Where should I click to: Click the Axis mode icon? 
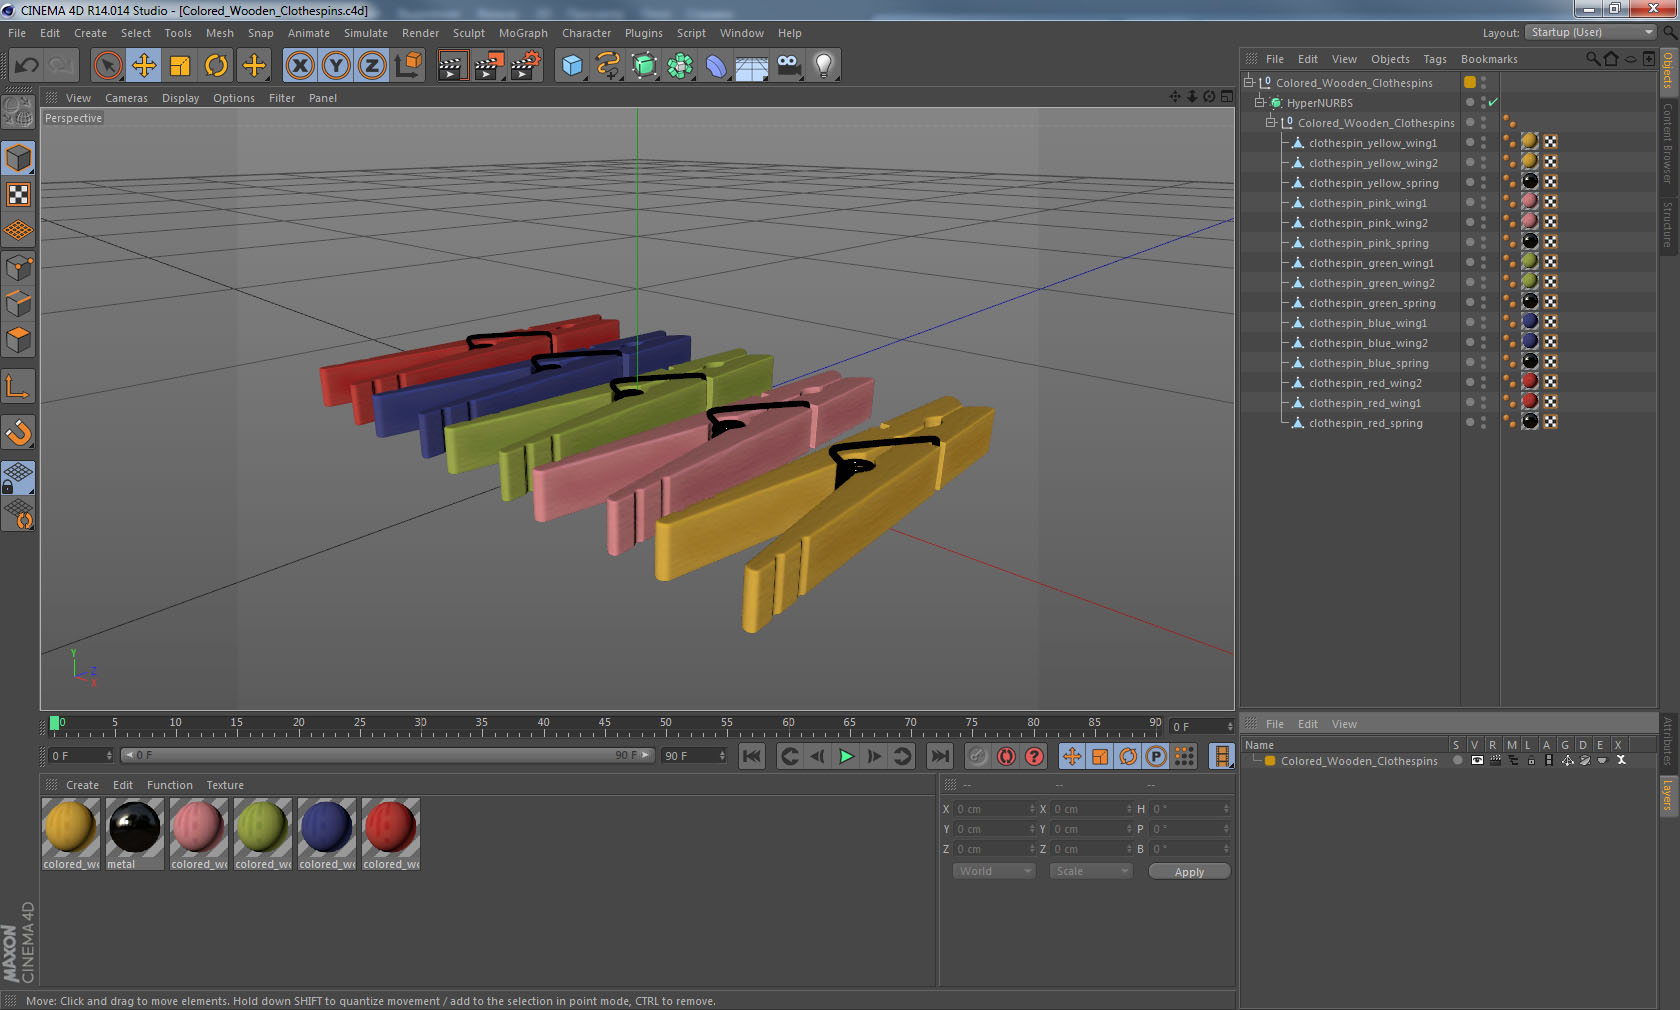click(19, 386)
